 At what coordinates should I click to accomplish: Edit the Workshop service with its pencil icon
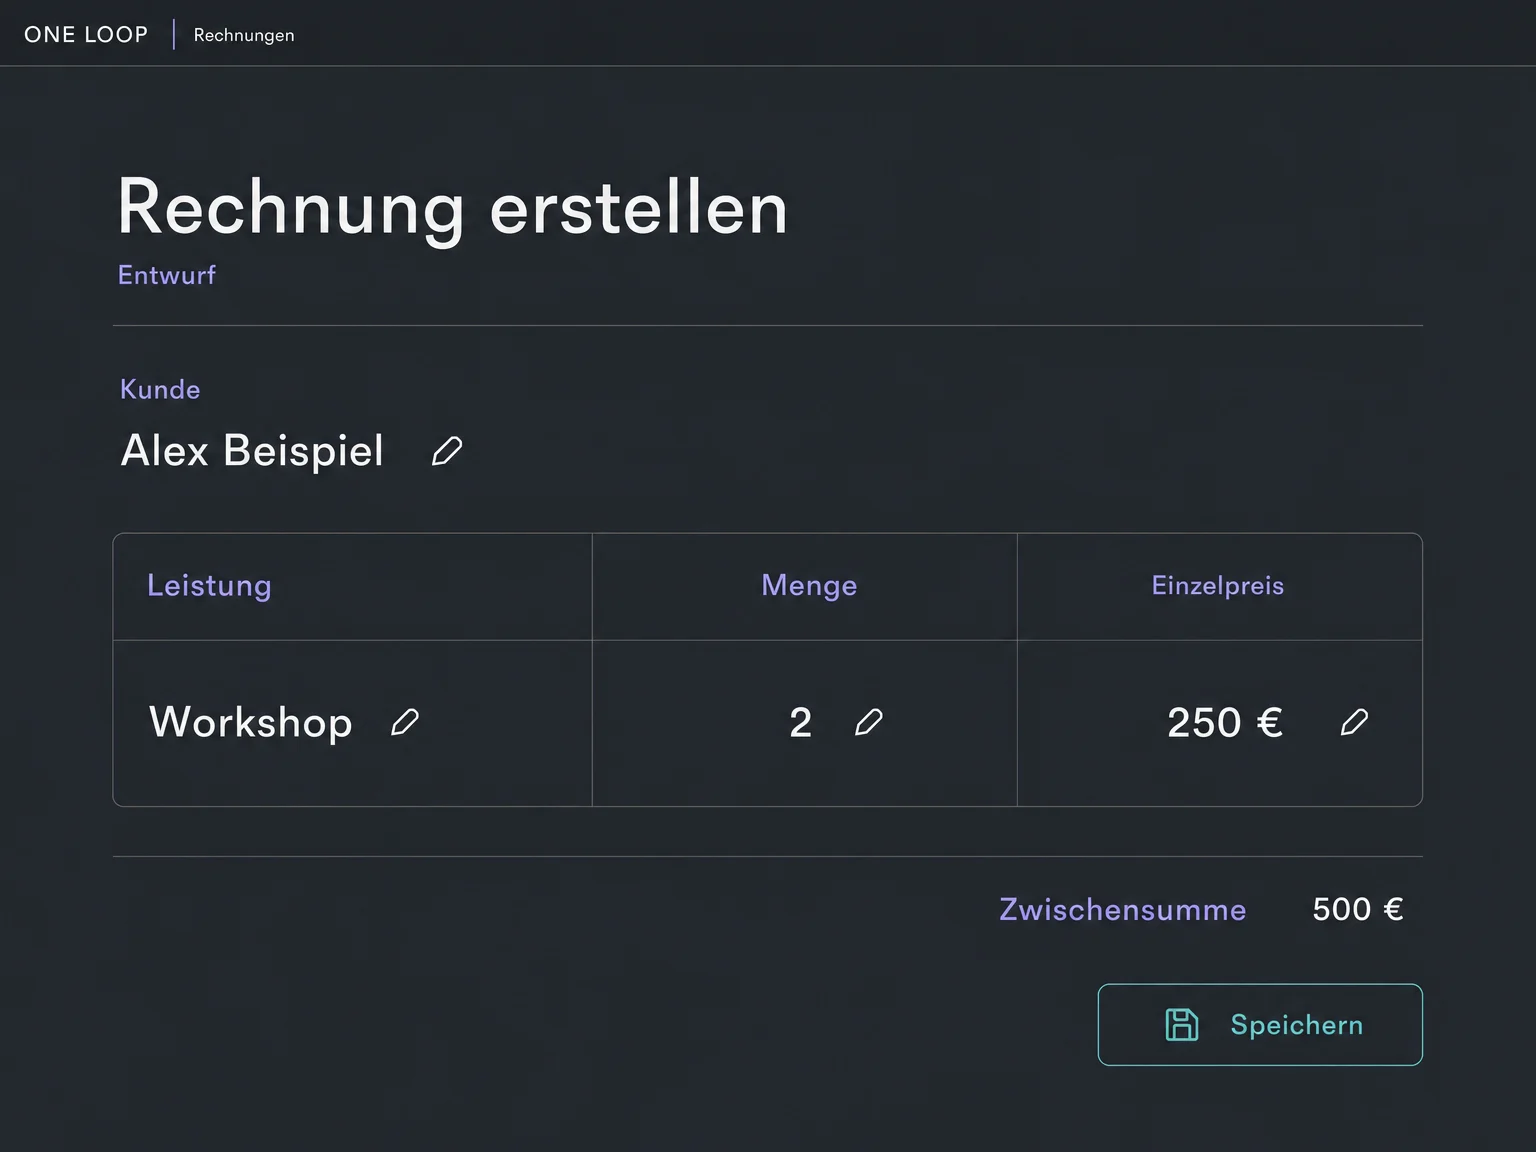point(405,722)
